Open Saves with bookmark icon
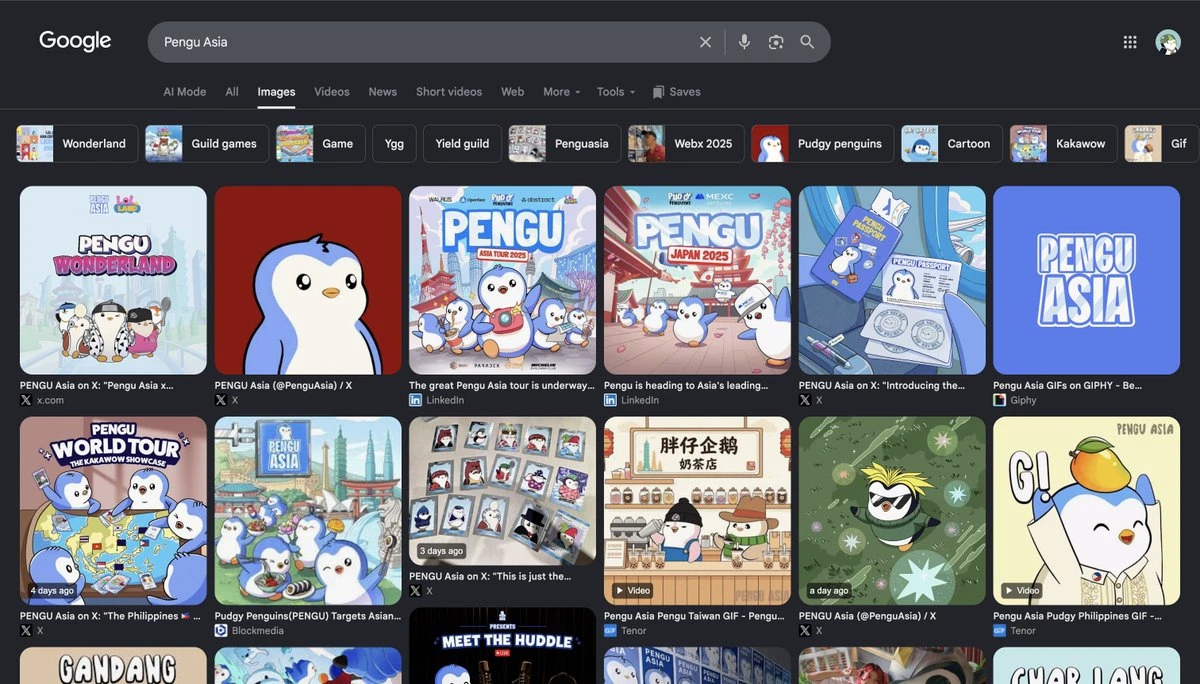1200x684 pixels. (676, 91)
